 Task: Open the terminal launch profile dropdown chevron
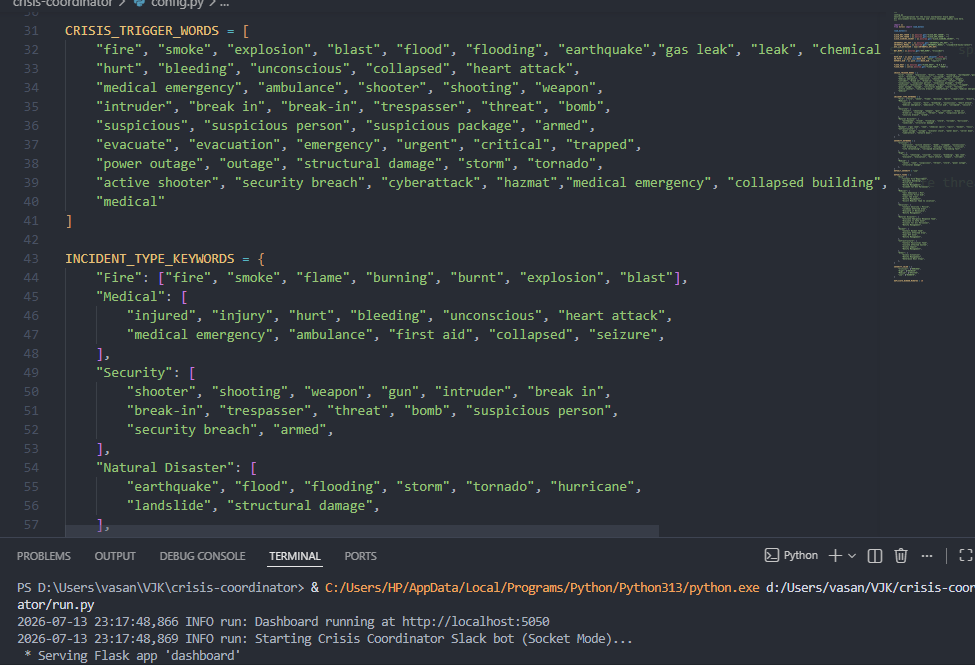[852, 556]
